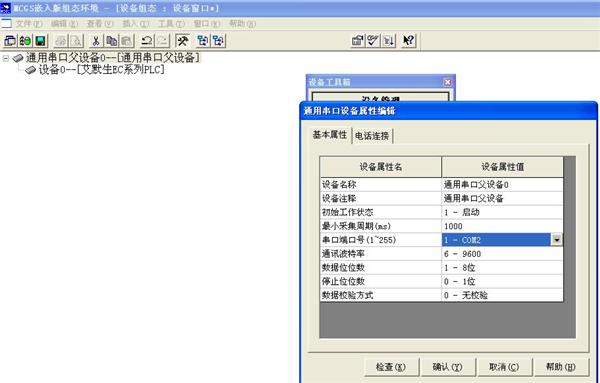Open the 文件 menu
The height and width of the screenshot is (383, 600).
(x=29, y=24)
